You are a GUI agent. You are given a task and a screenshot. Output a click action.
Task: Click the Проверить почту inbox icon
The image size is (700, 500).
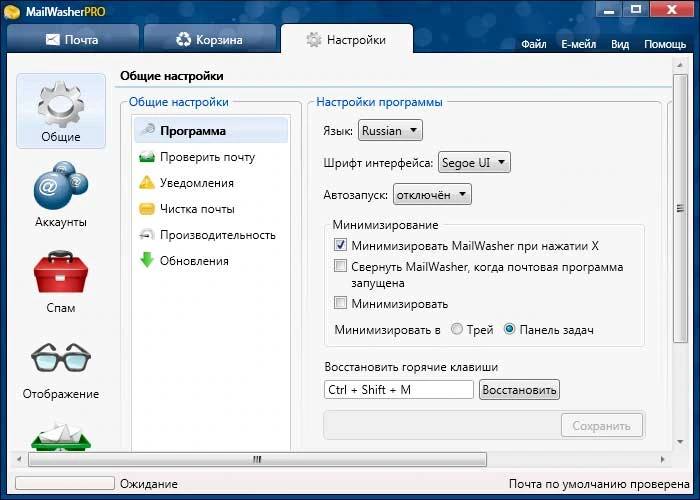pos(147,157)
